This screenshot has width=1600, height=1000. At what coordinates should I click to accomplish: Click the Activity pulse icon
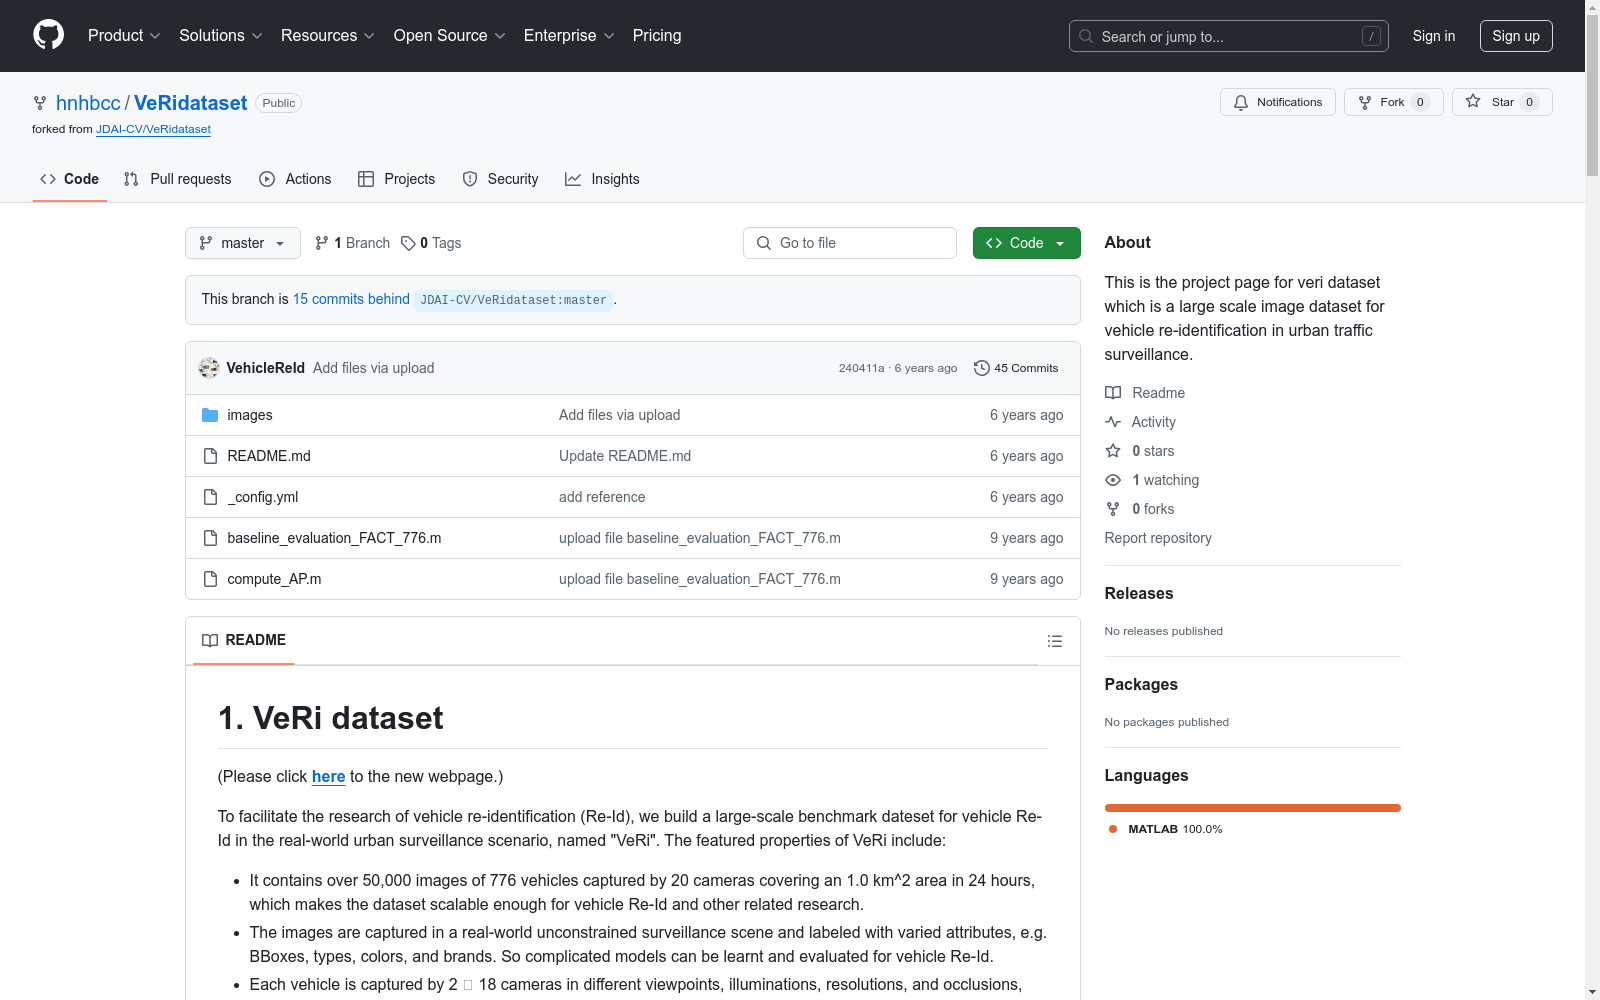(1113, 422)
